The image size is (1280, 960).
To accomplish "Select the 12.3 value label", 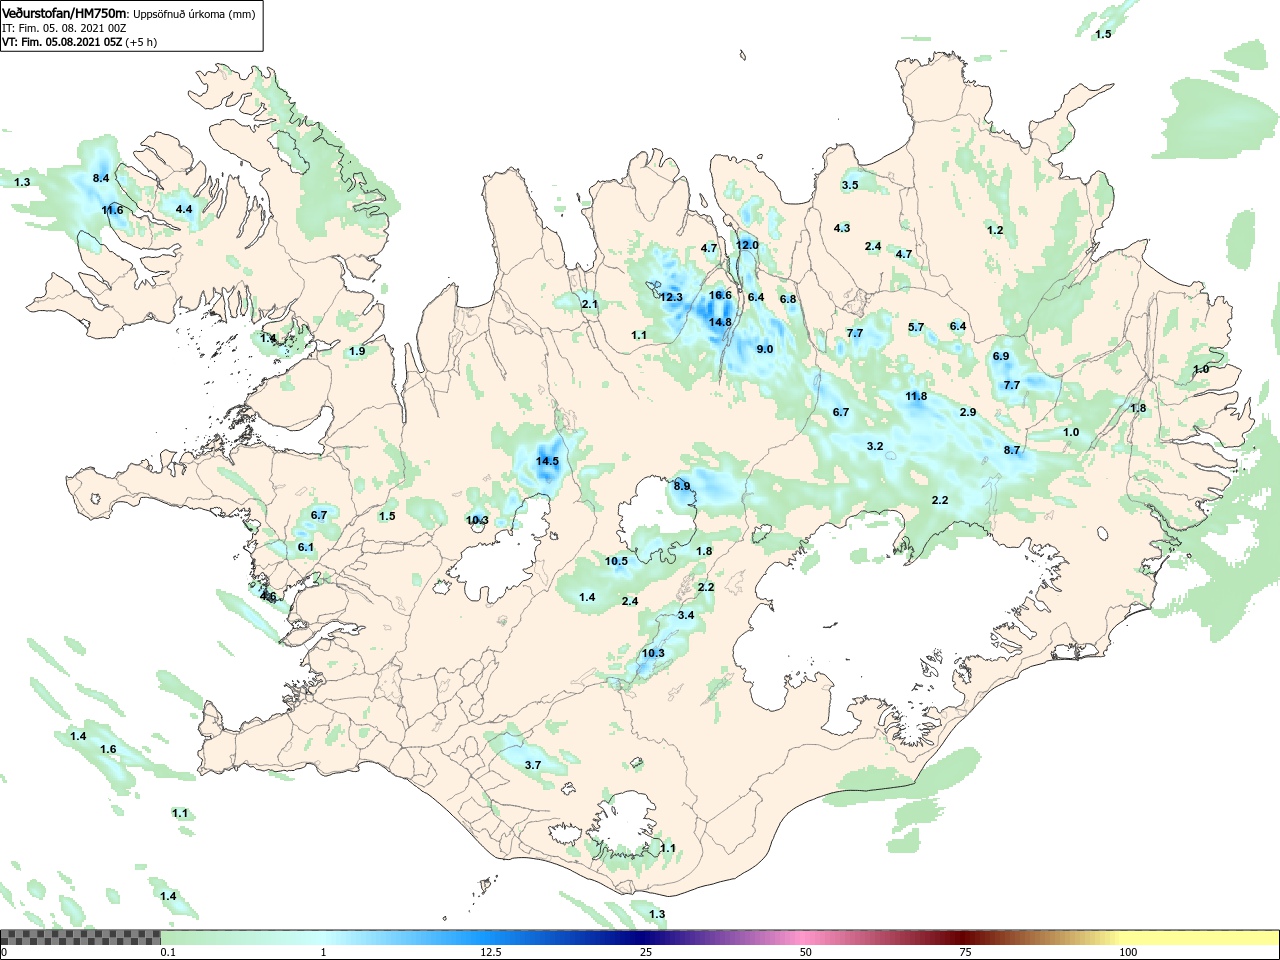I will coord(671,297).
